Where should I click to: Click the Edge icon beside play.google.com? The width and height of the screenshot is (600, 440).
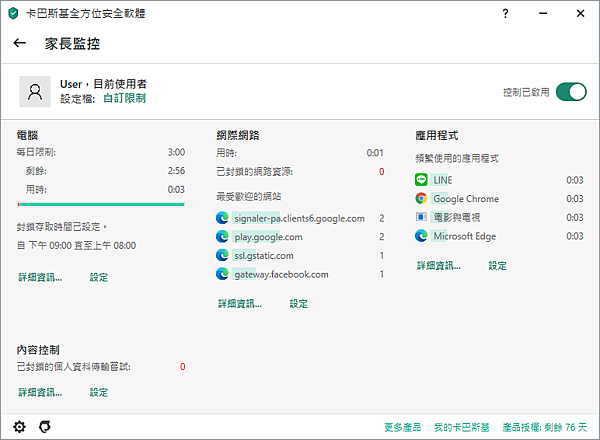coord(222,236)
